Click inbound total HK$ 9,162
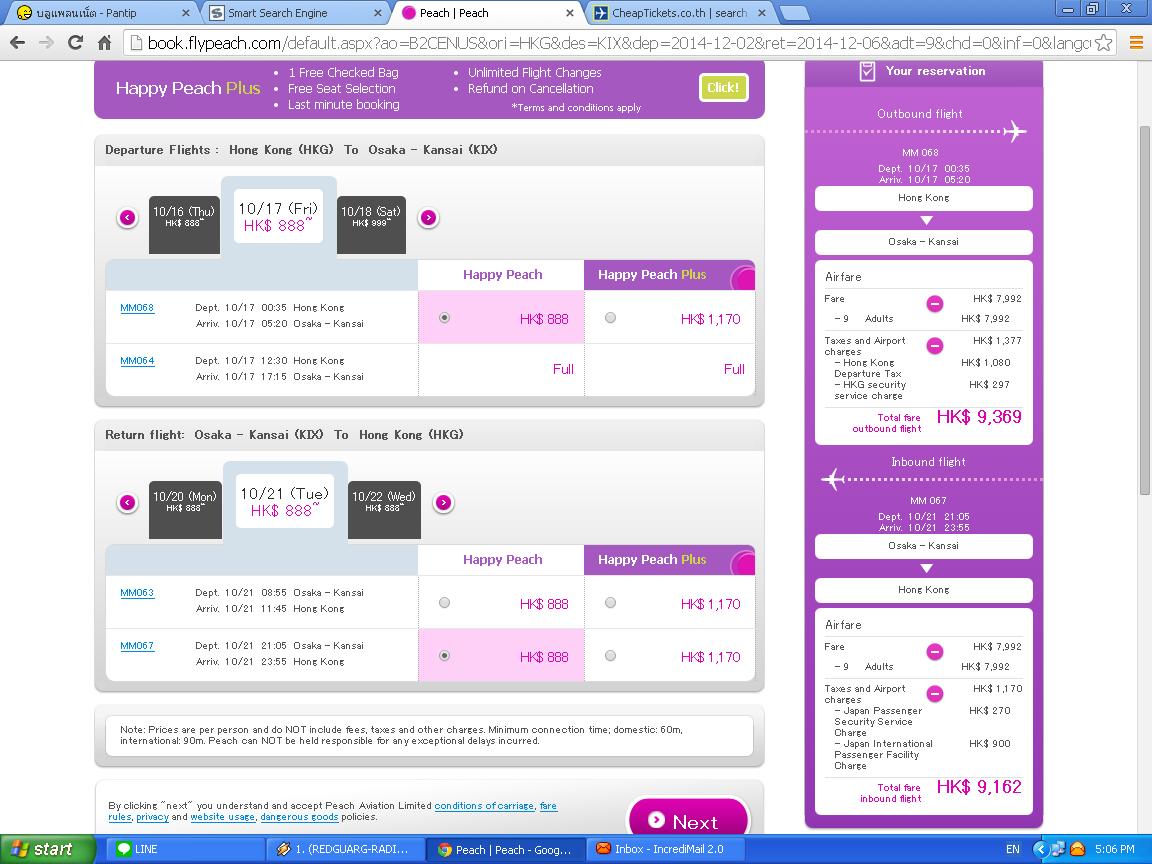The image size is (1152, 864). click(979, 788)
